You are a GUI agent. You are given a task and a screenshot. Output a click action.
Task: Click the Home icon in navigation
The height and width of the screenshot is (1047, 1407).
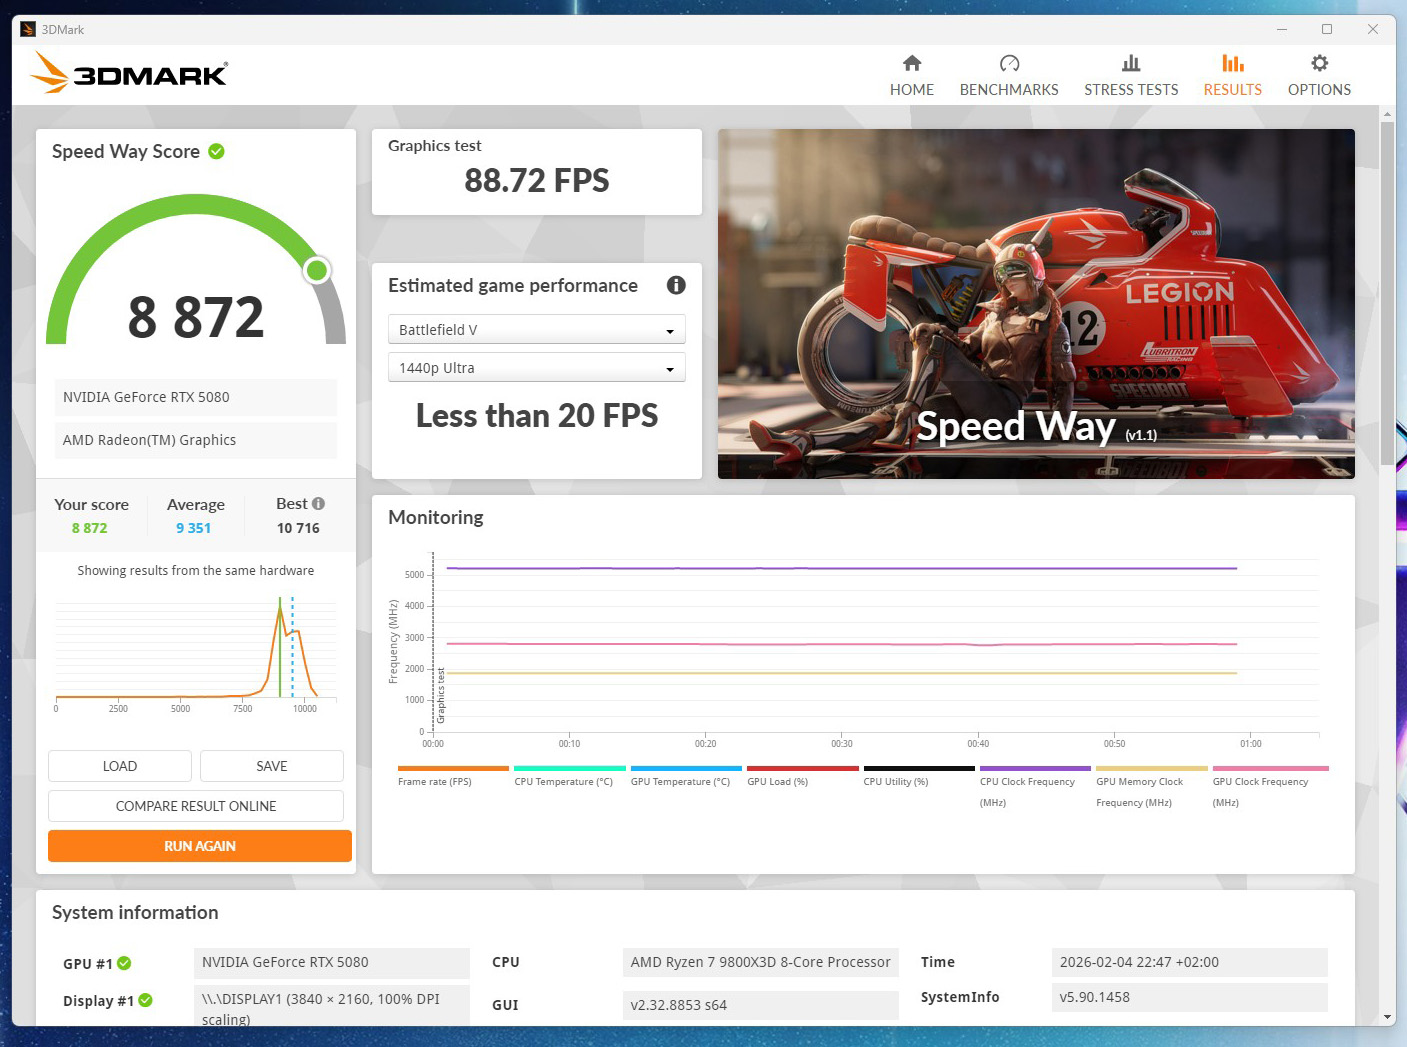[911, 64]
